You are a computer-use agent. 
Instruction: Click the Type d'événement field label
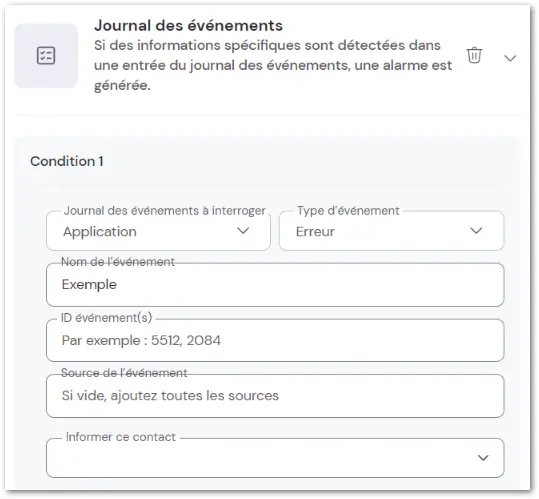pyautogui.click(x=348, y=210)
